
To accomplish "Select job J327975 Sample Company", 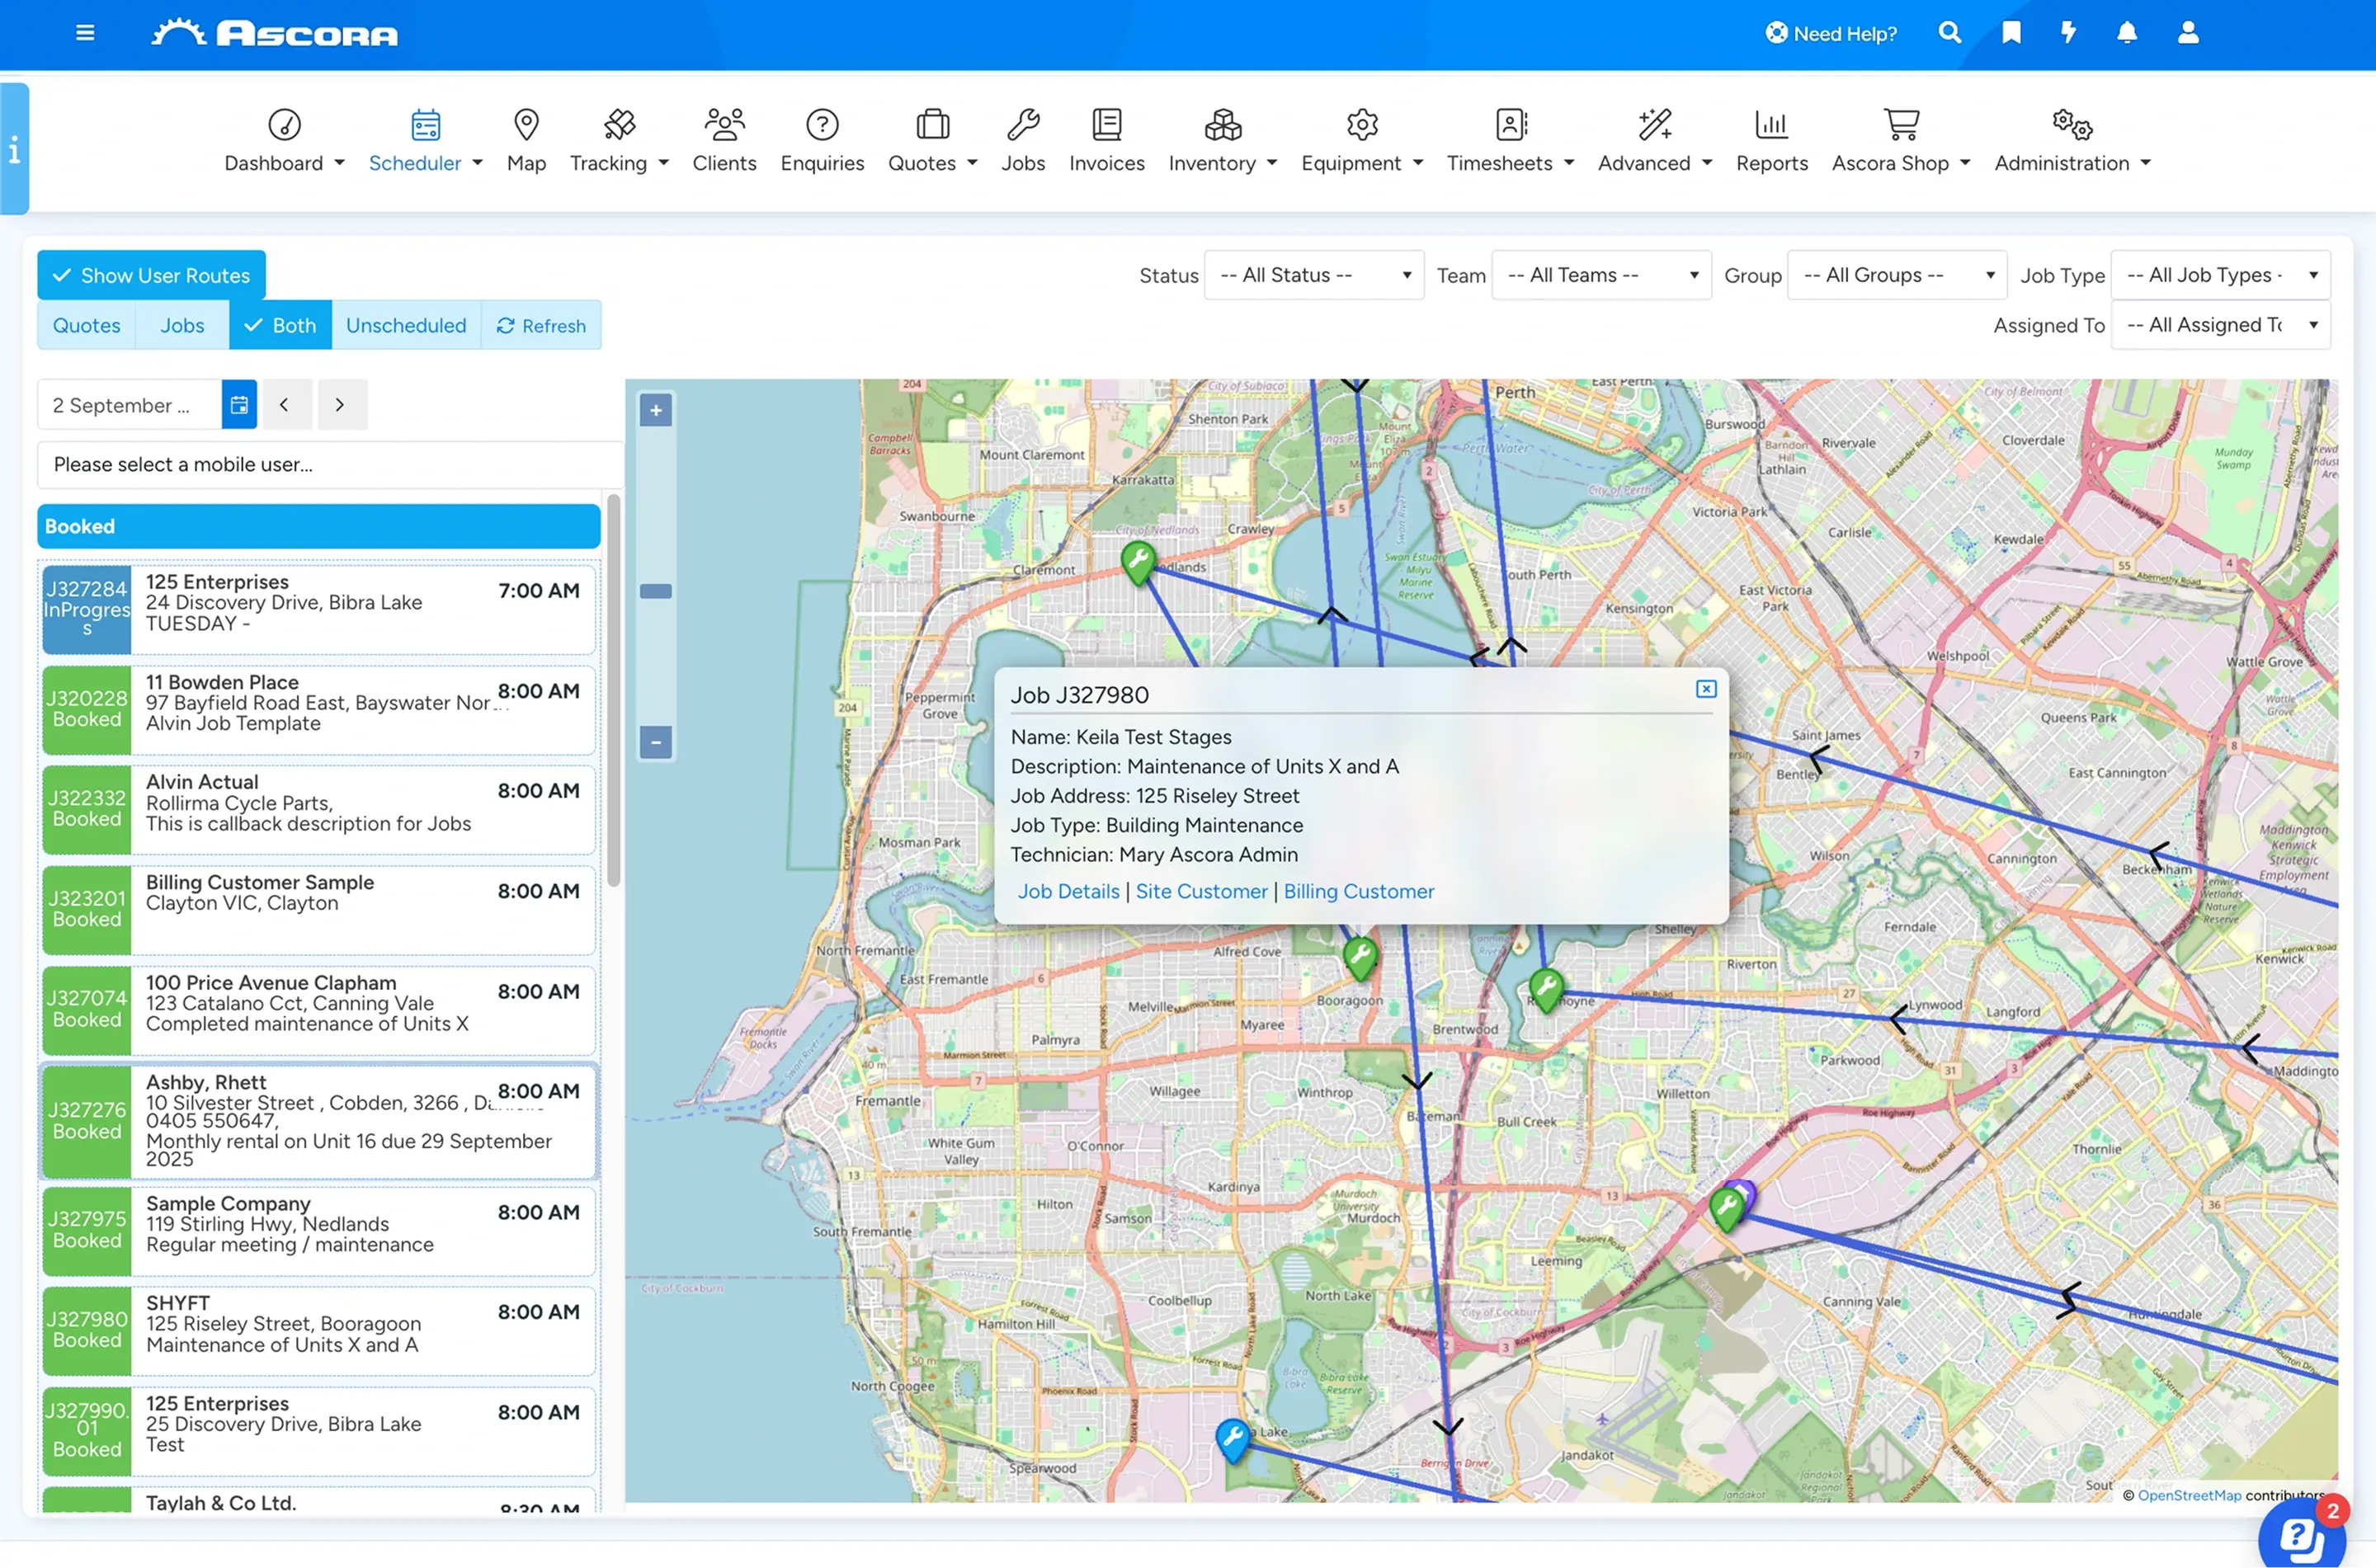I will 318,1230.
